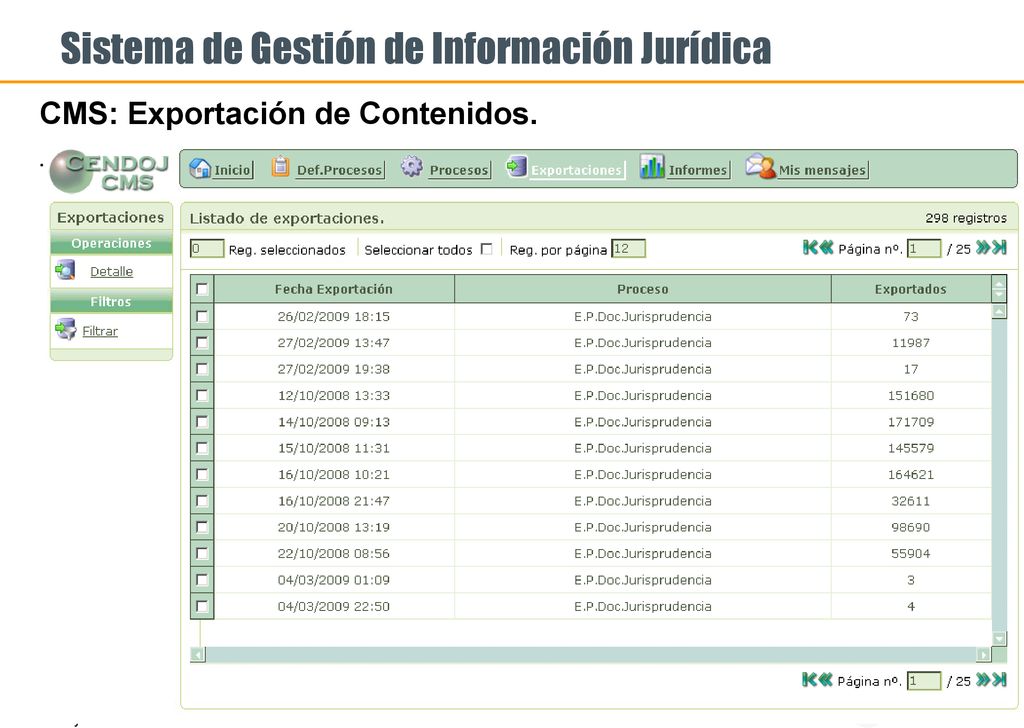Open the Def.Procesos menu item
Image resolution: width=1024 pixels, height=728 pixels.
pos(339,170)
